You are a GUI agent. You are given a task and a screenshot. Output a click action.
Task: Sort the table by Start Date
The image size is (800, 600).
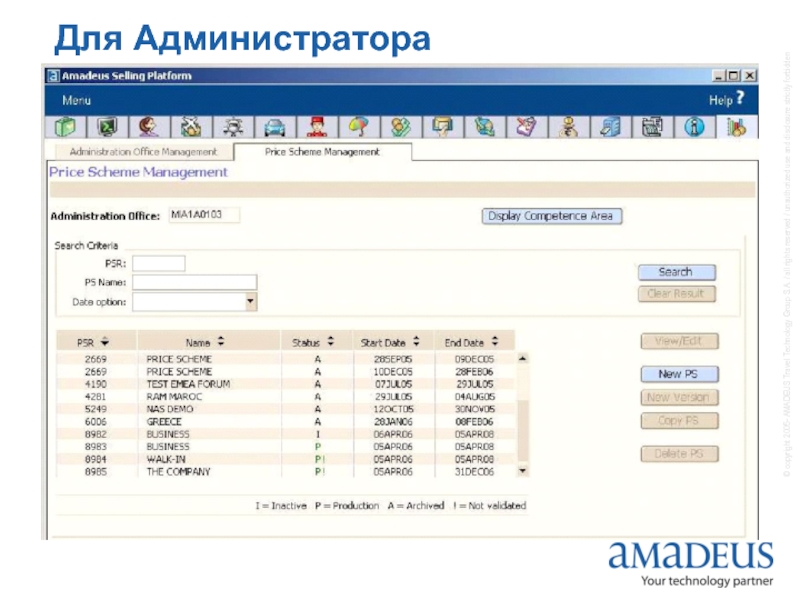tap(392, 342)
